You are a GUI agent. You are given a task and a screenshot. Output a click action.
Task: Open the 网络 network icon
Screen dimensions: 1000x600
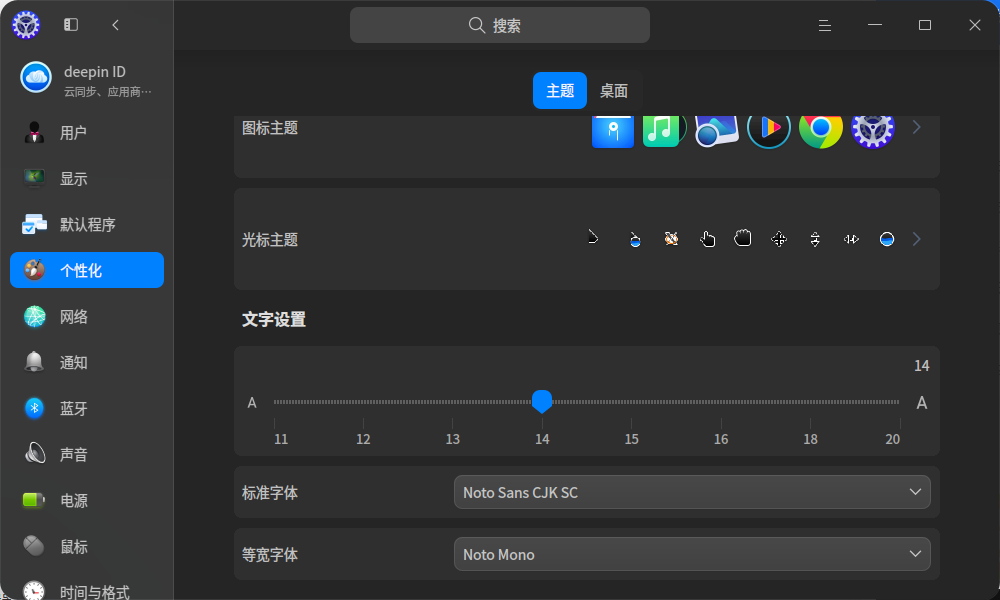click(x=34, y=316)
